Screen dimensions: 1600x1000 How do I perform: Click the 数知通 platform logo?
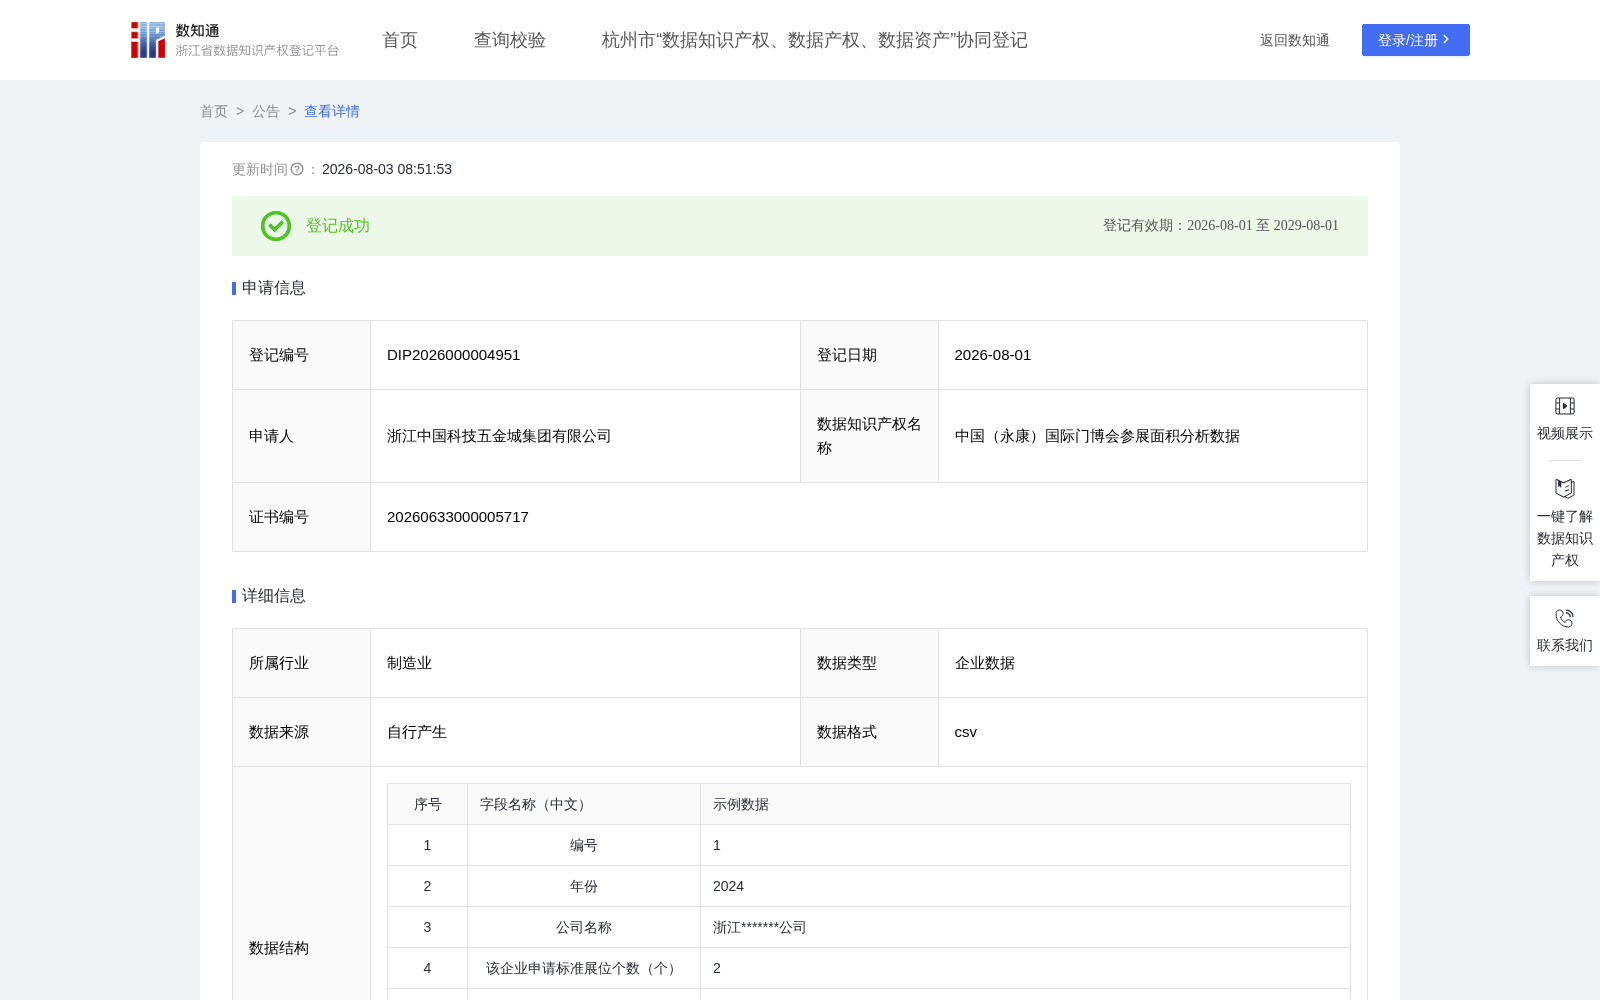point(234,40)
